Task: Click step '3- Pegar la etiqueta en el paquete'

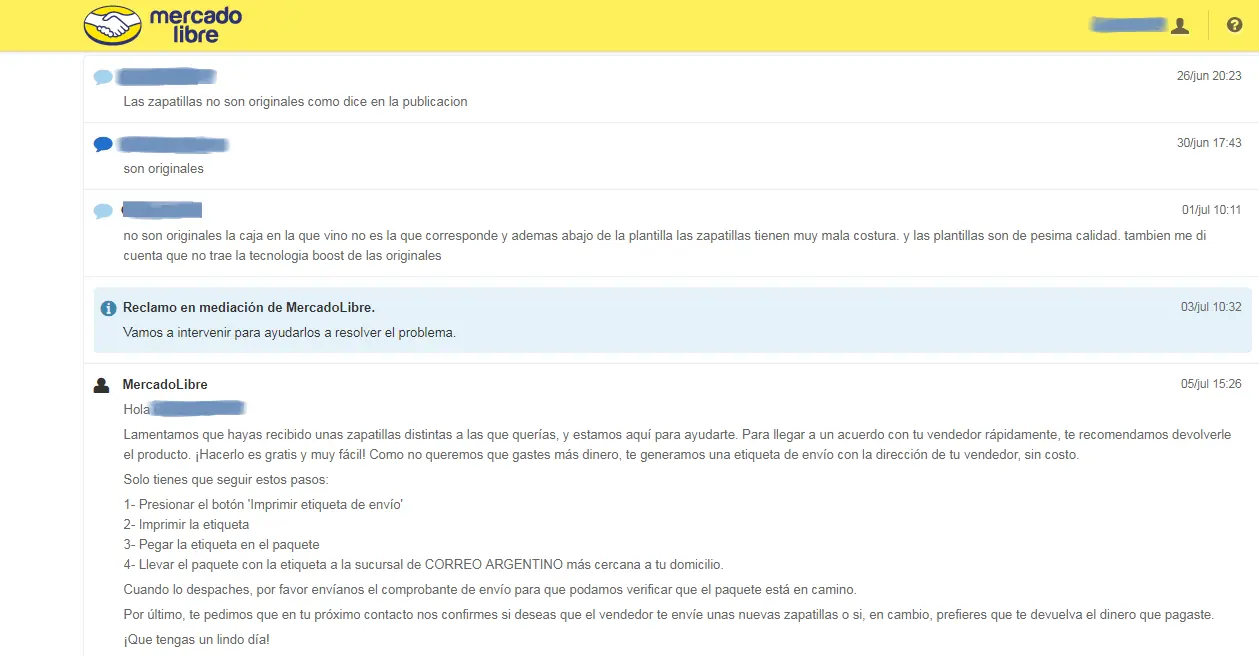Action: [x=221, y=544]
